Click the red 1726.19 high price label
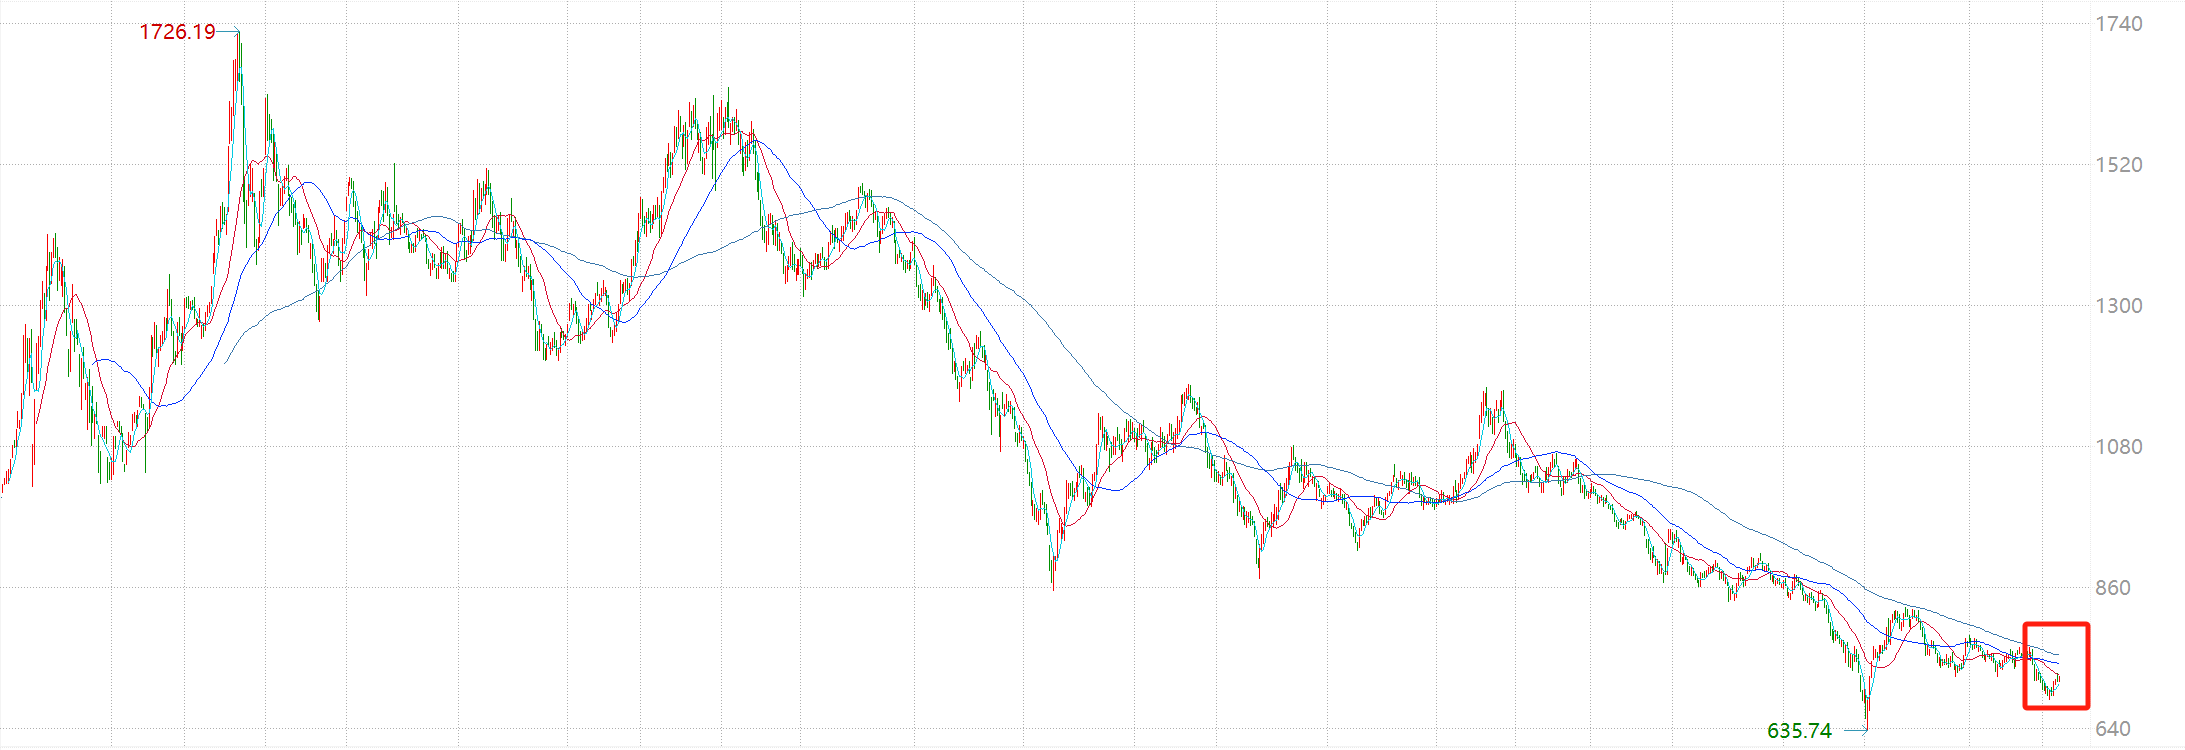The width and height of the screenshot is (2185, 750). click(177, 32)
